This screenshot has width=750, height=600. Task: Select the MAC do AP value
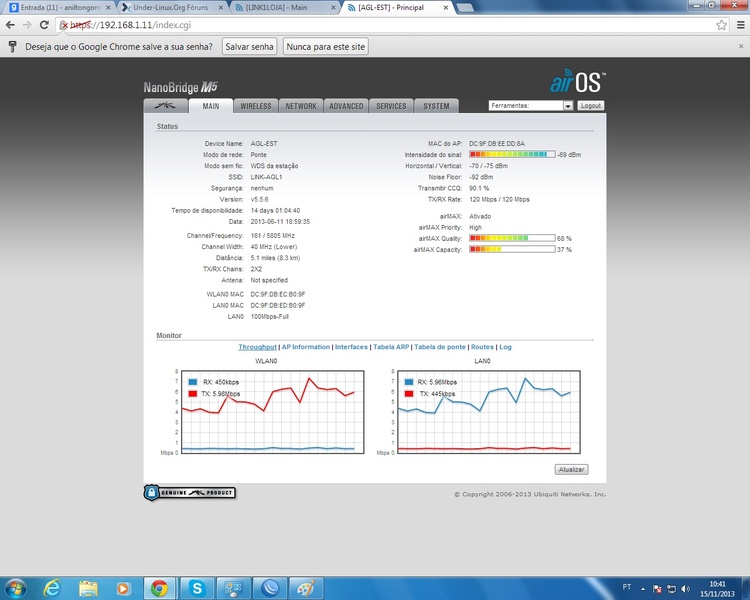(x=496, y=144)
